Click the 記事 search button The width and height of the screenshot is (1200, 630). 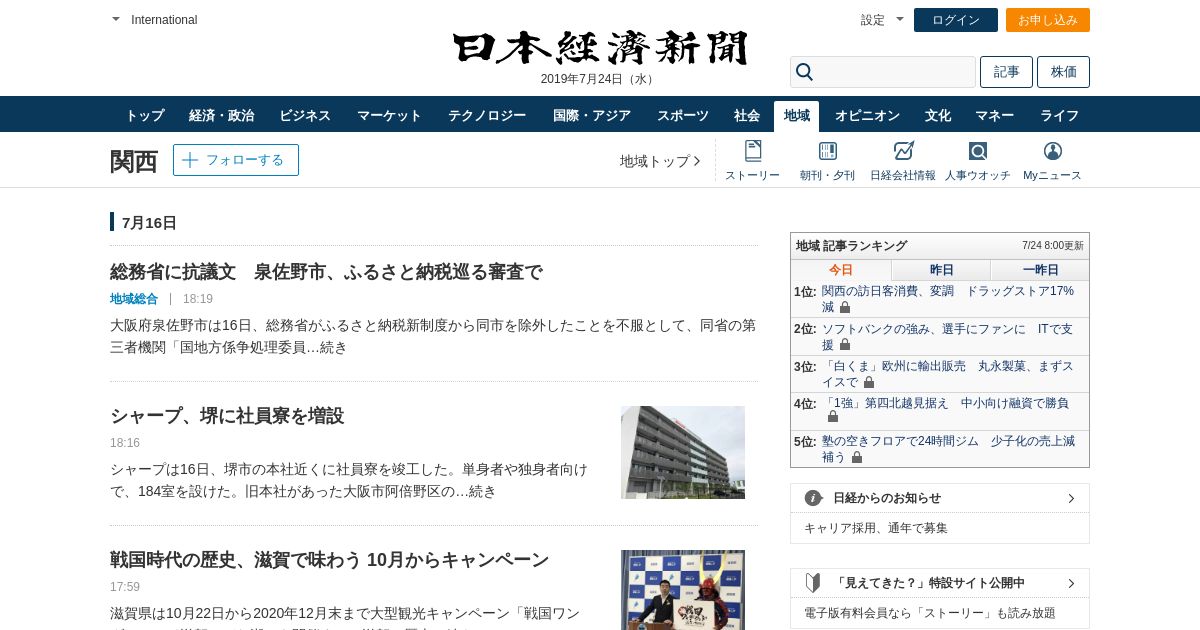click(1006, 72)
